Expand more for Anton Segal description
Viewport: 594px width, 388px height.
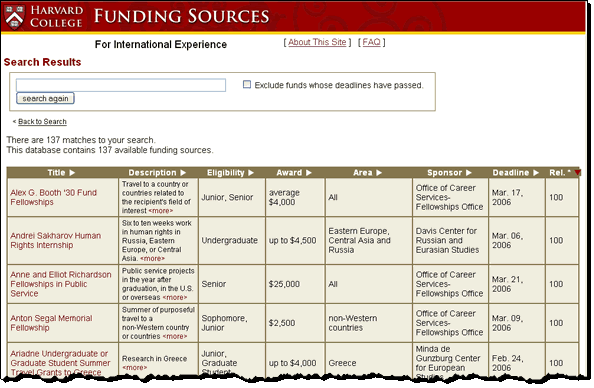pos(175,336)
